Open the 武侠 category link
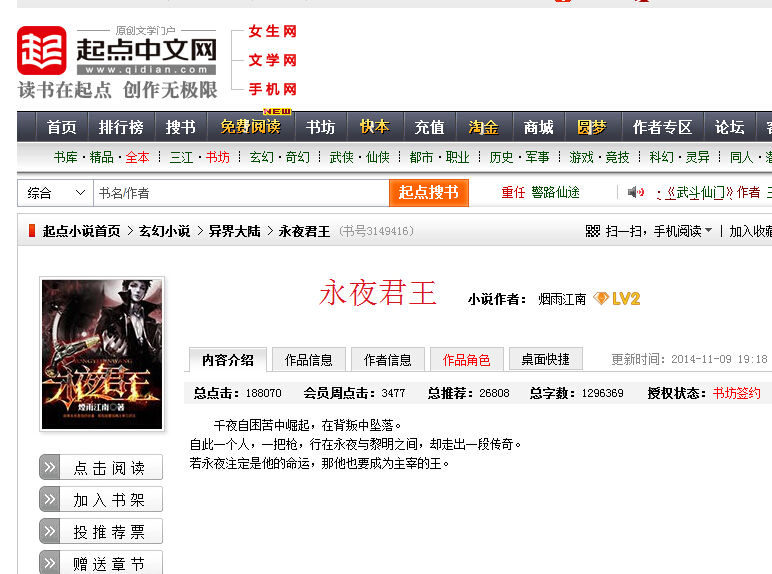This screenshot has width=772, height=574. coord(341,157)
